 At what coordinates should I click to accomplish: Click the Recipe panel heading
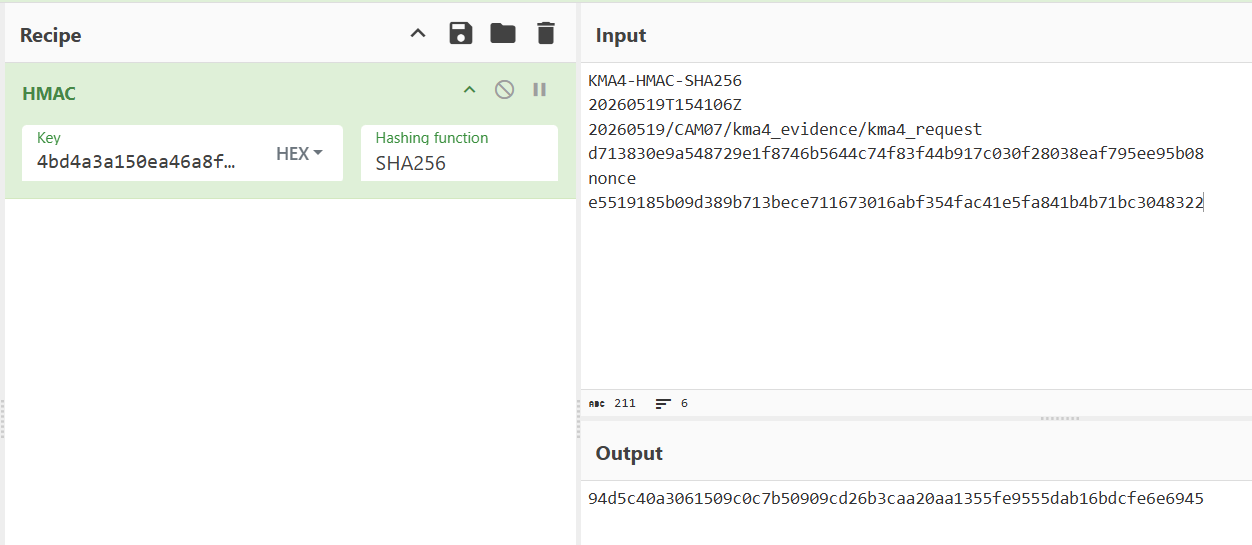click(x=50, y=35)
